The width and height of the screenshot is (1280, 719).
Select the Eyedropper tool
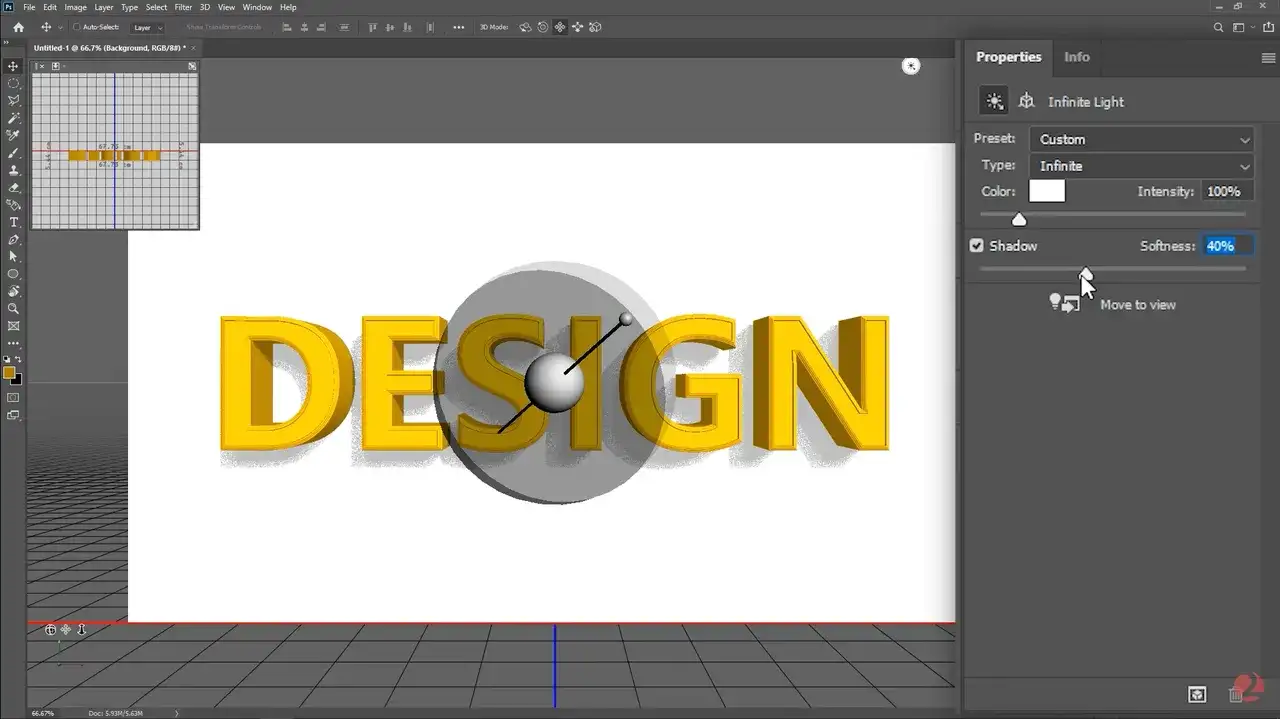(x=14, y=135)
